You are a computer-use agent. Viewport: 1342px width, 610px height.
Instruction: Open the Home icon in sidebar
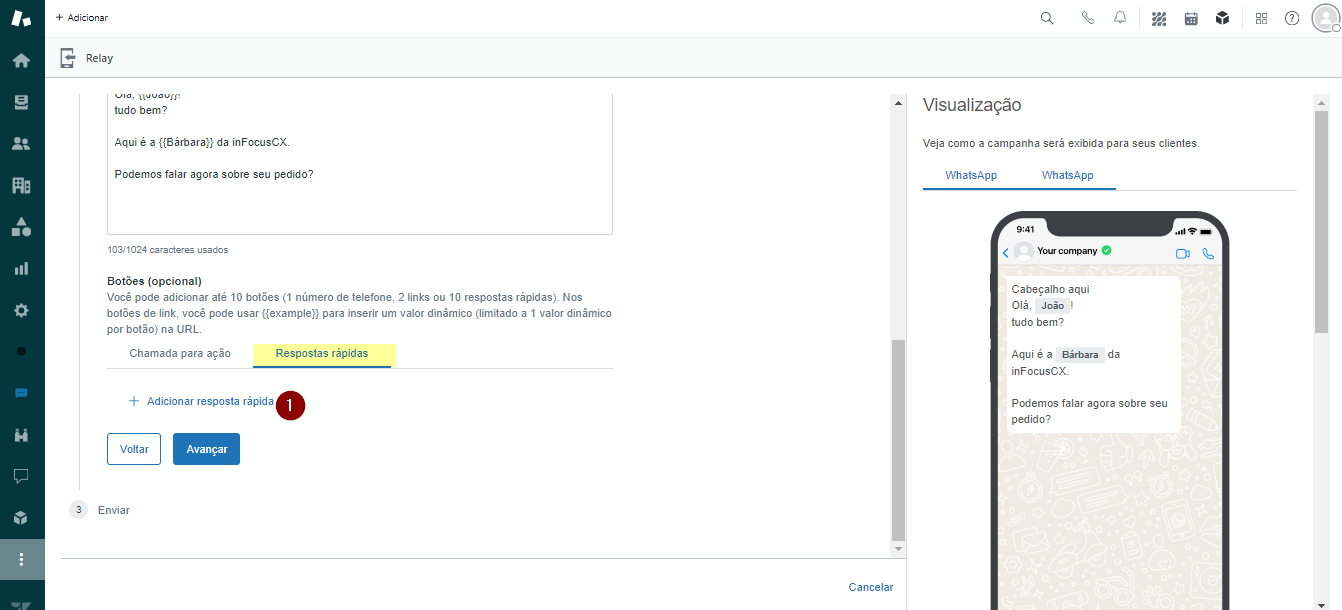(21, 60)
